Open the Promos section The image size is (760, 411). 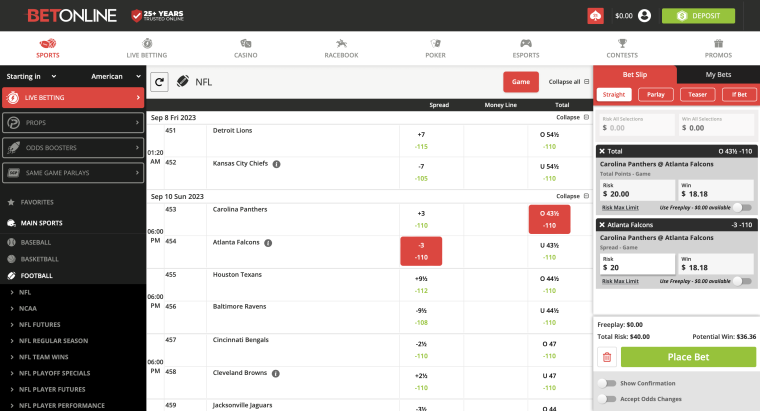(718, 48)
